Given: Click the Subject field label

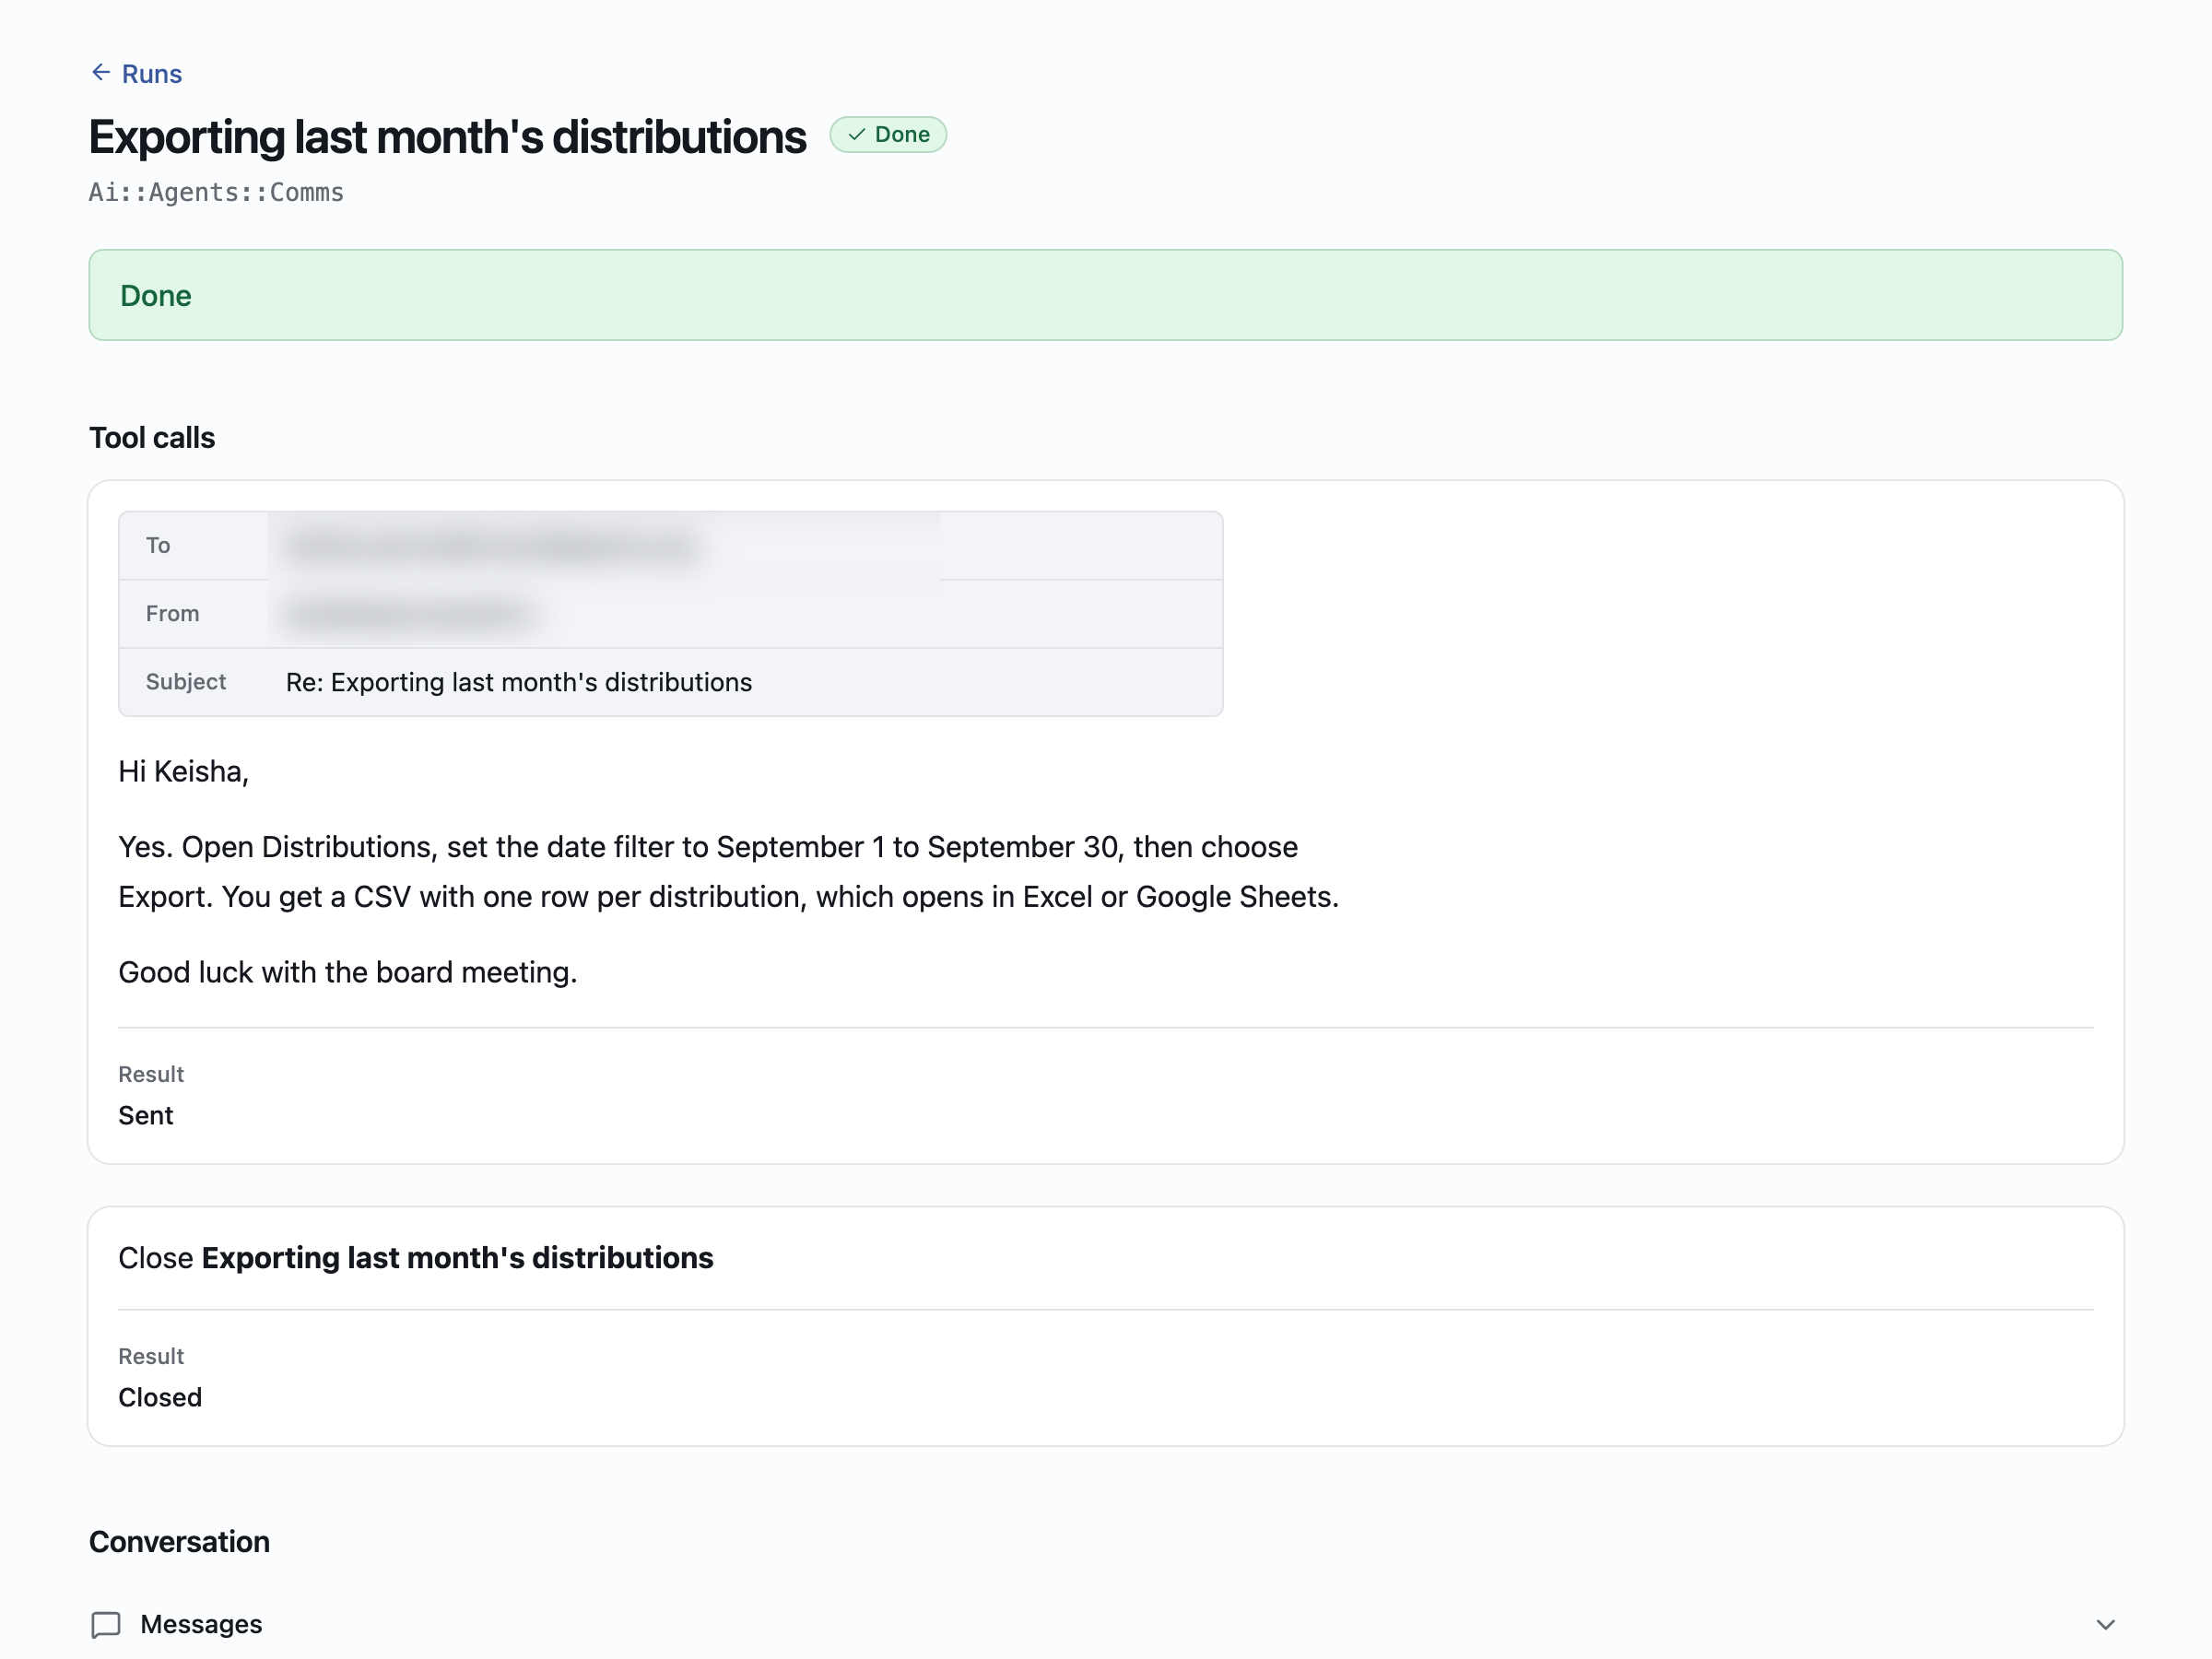Looking at the screenshot, I should 186,682.
